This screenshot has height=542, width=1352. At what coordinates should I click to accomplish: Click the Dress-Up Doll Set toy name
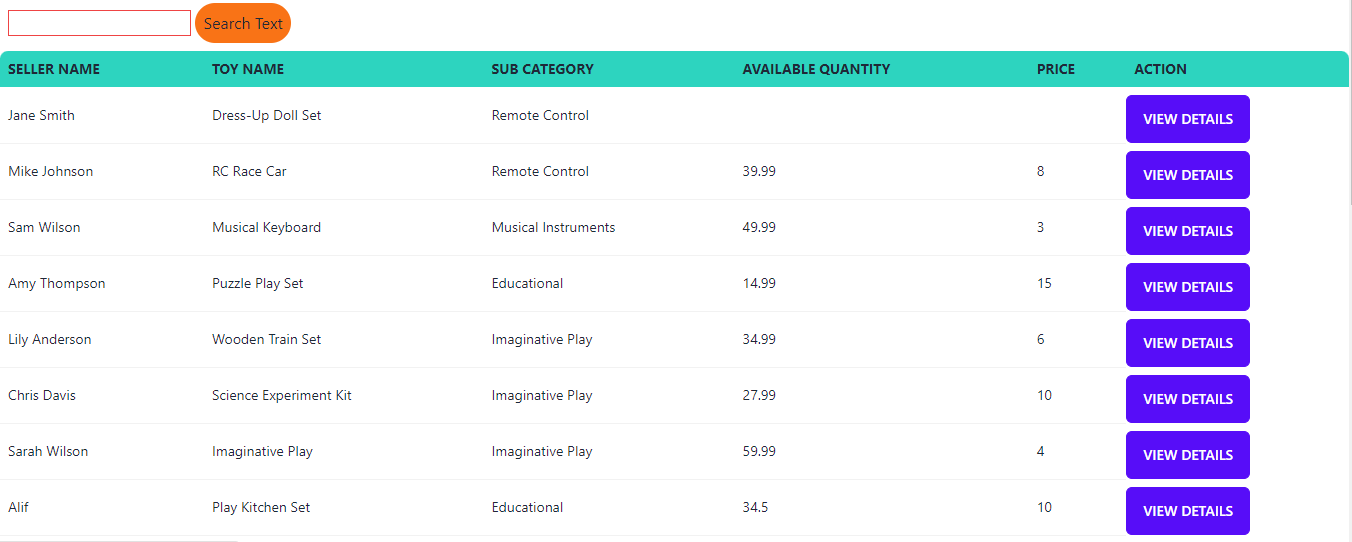tap(267, 115)
